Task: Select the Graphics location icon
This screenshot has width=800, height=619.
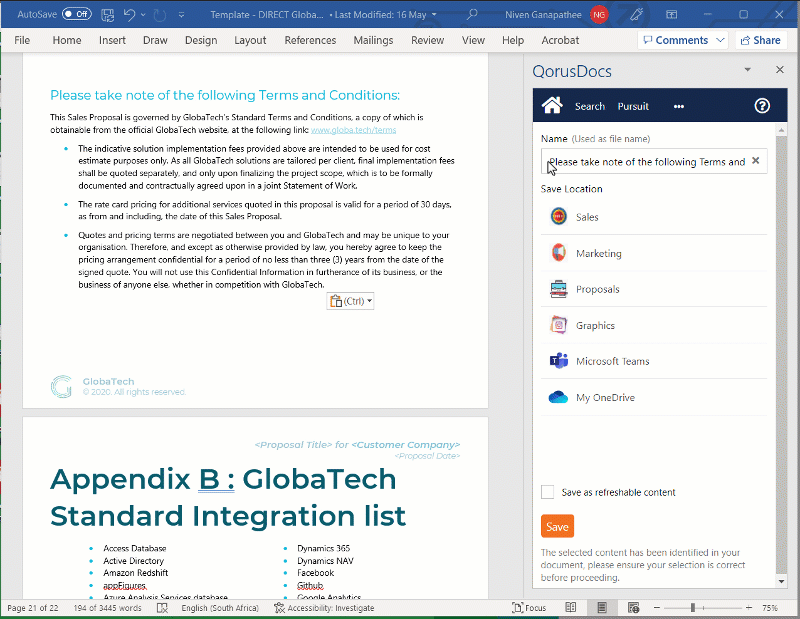Action: click(559, 325)
